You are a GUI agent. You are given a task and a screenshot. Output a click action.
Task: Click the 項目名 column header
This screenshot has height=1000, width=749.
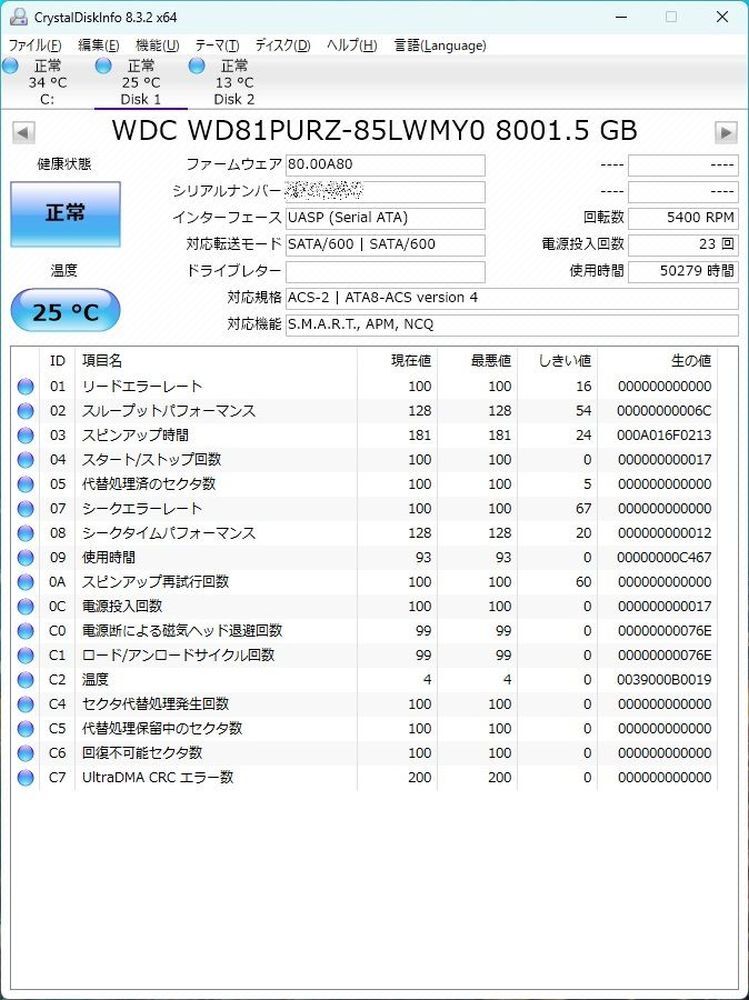pos(216,361)
